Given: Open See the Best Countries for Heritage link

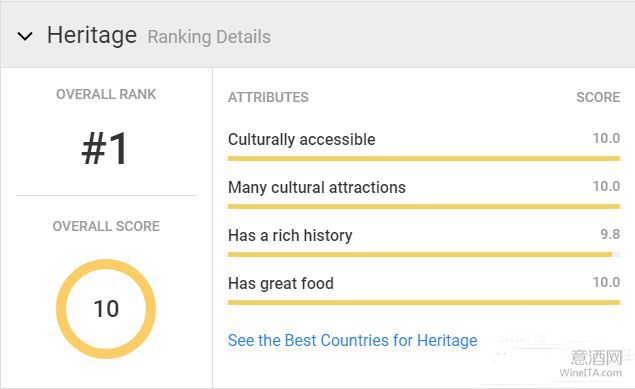Looking at the screenshot, I should point(352,340).
